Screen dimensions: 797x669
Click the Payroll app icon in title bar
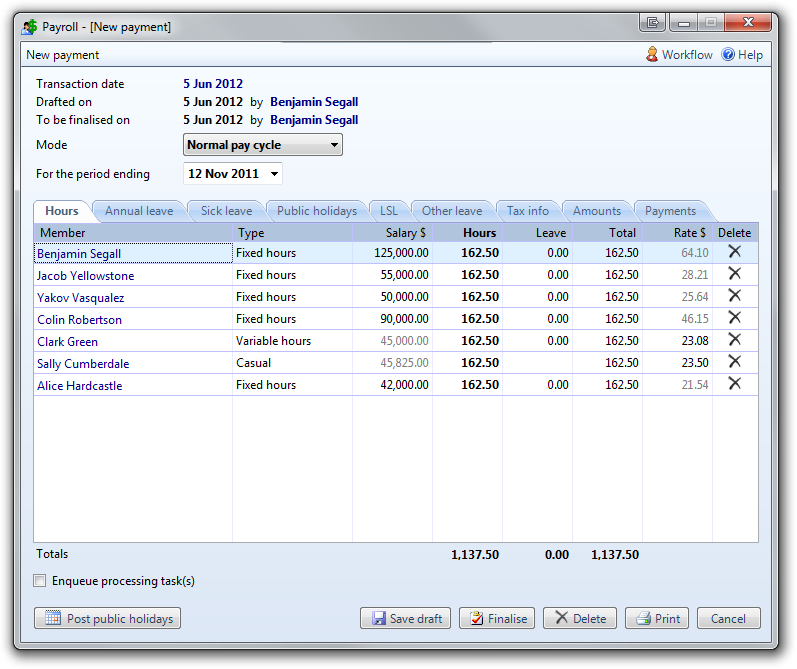[x=29, y=26]
